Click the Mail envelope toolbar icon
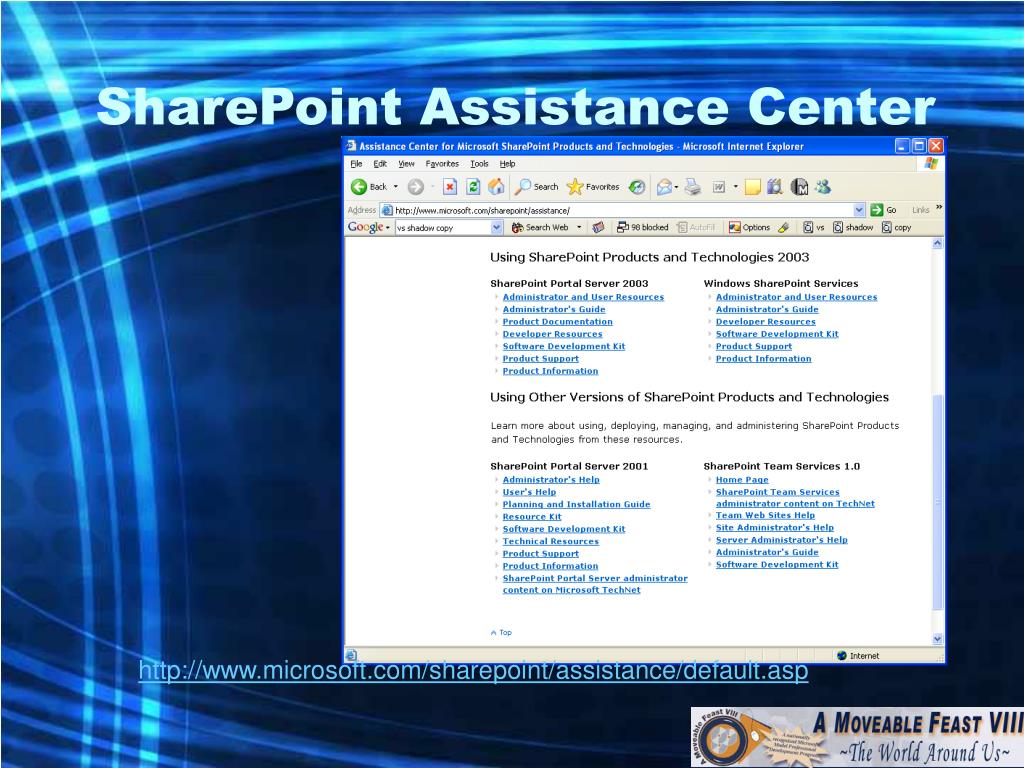Screen dimensions: 1024x768 [664, 187]
